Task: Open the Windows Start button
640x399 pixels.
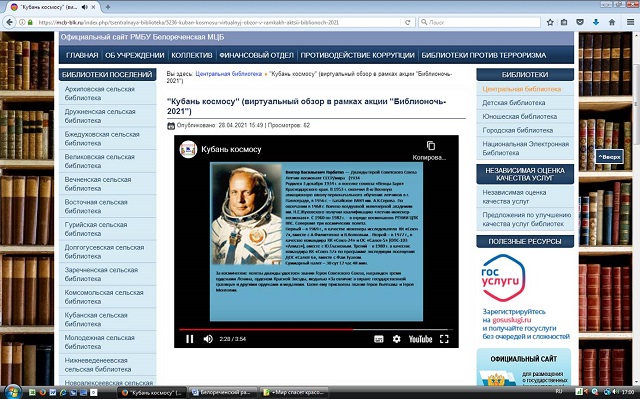Action: (x=12, y=392)
